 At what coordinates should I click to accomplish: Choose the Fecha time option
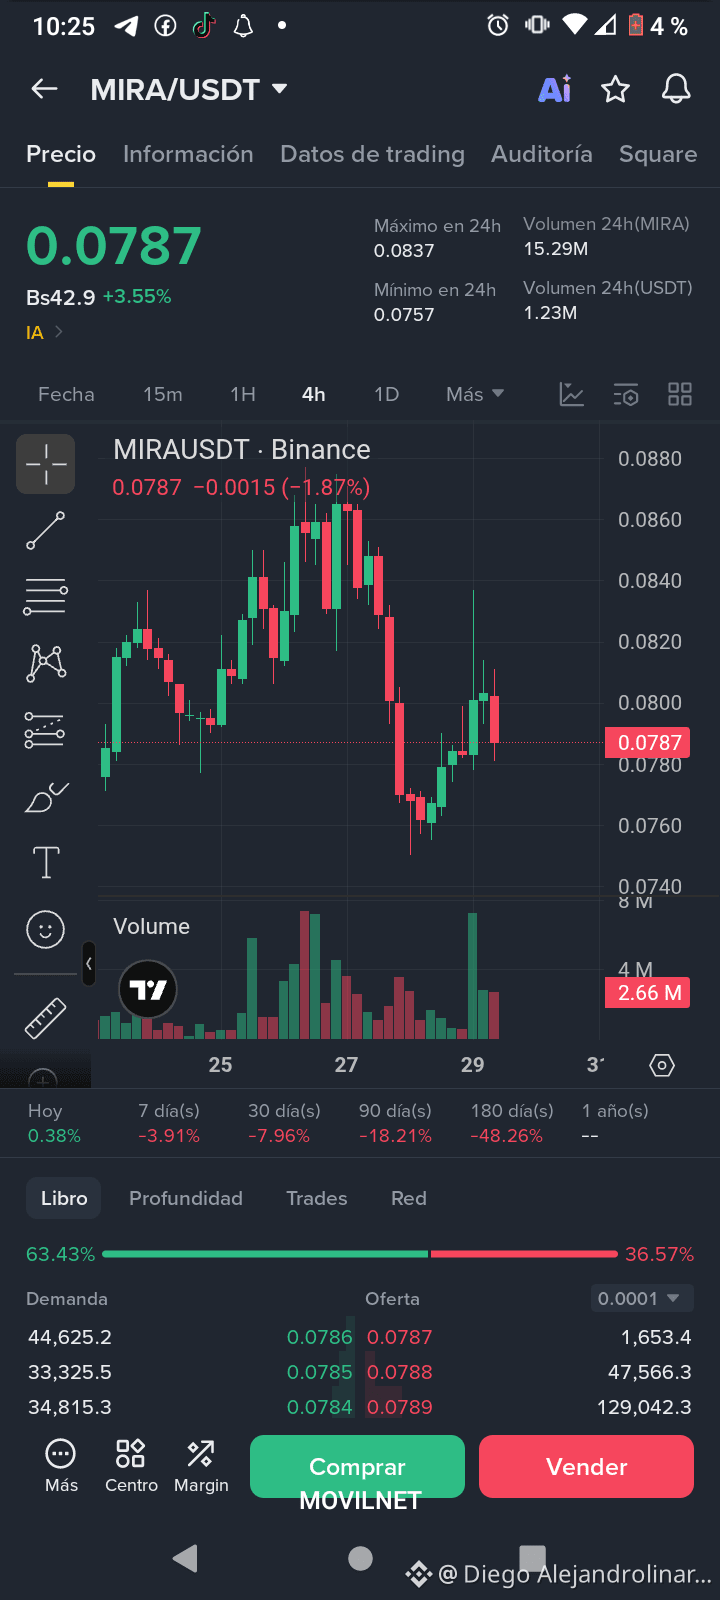(x=66, y=394)
